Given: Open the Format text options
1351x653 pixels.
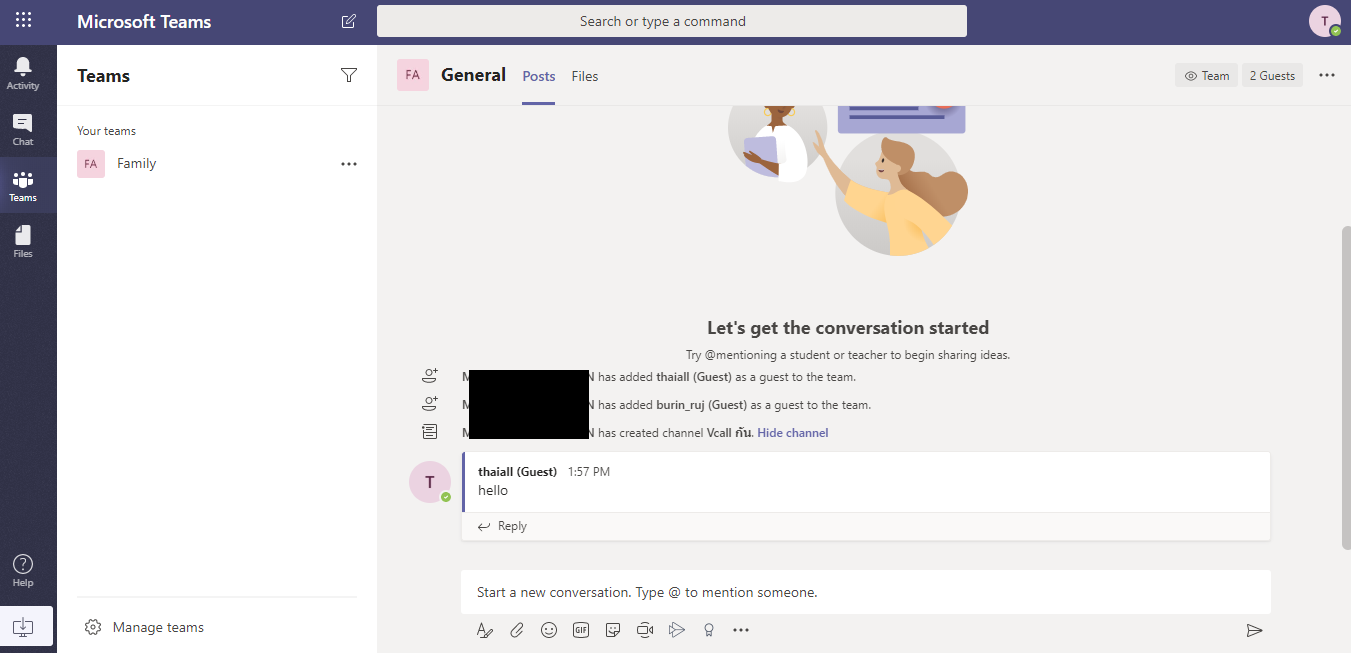Looking at the screenshot, I should pos(485,630).
